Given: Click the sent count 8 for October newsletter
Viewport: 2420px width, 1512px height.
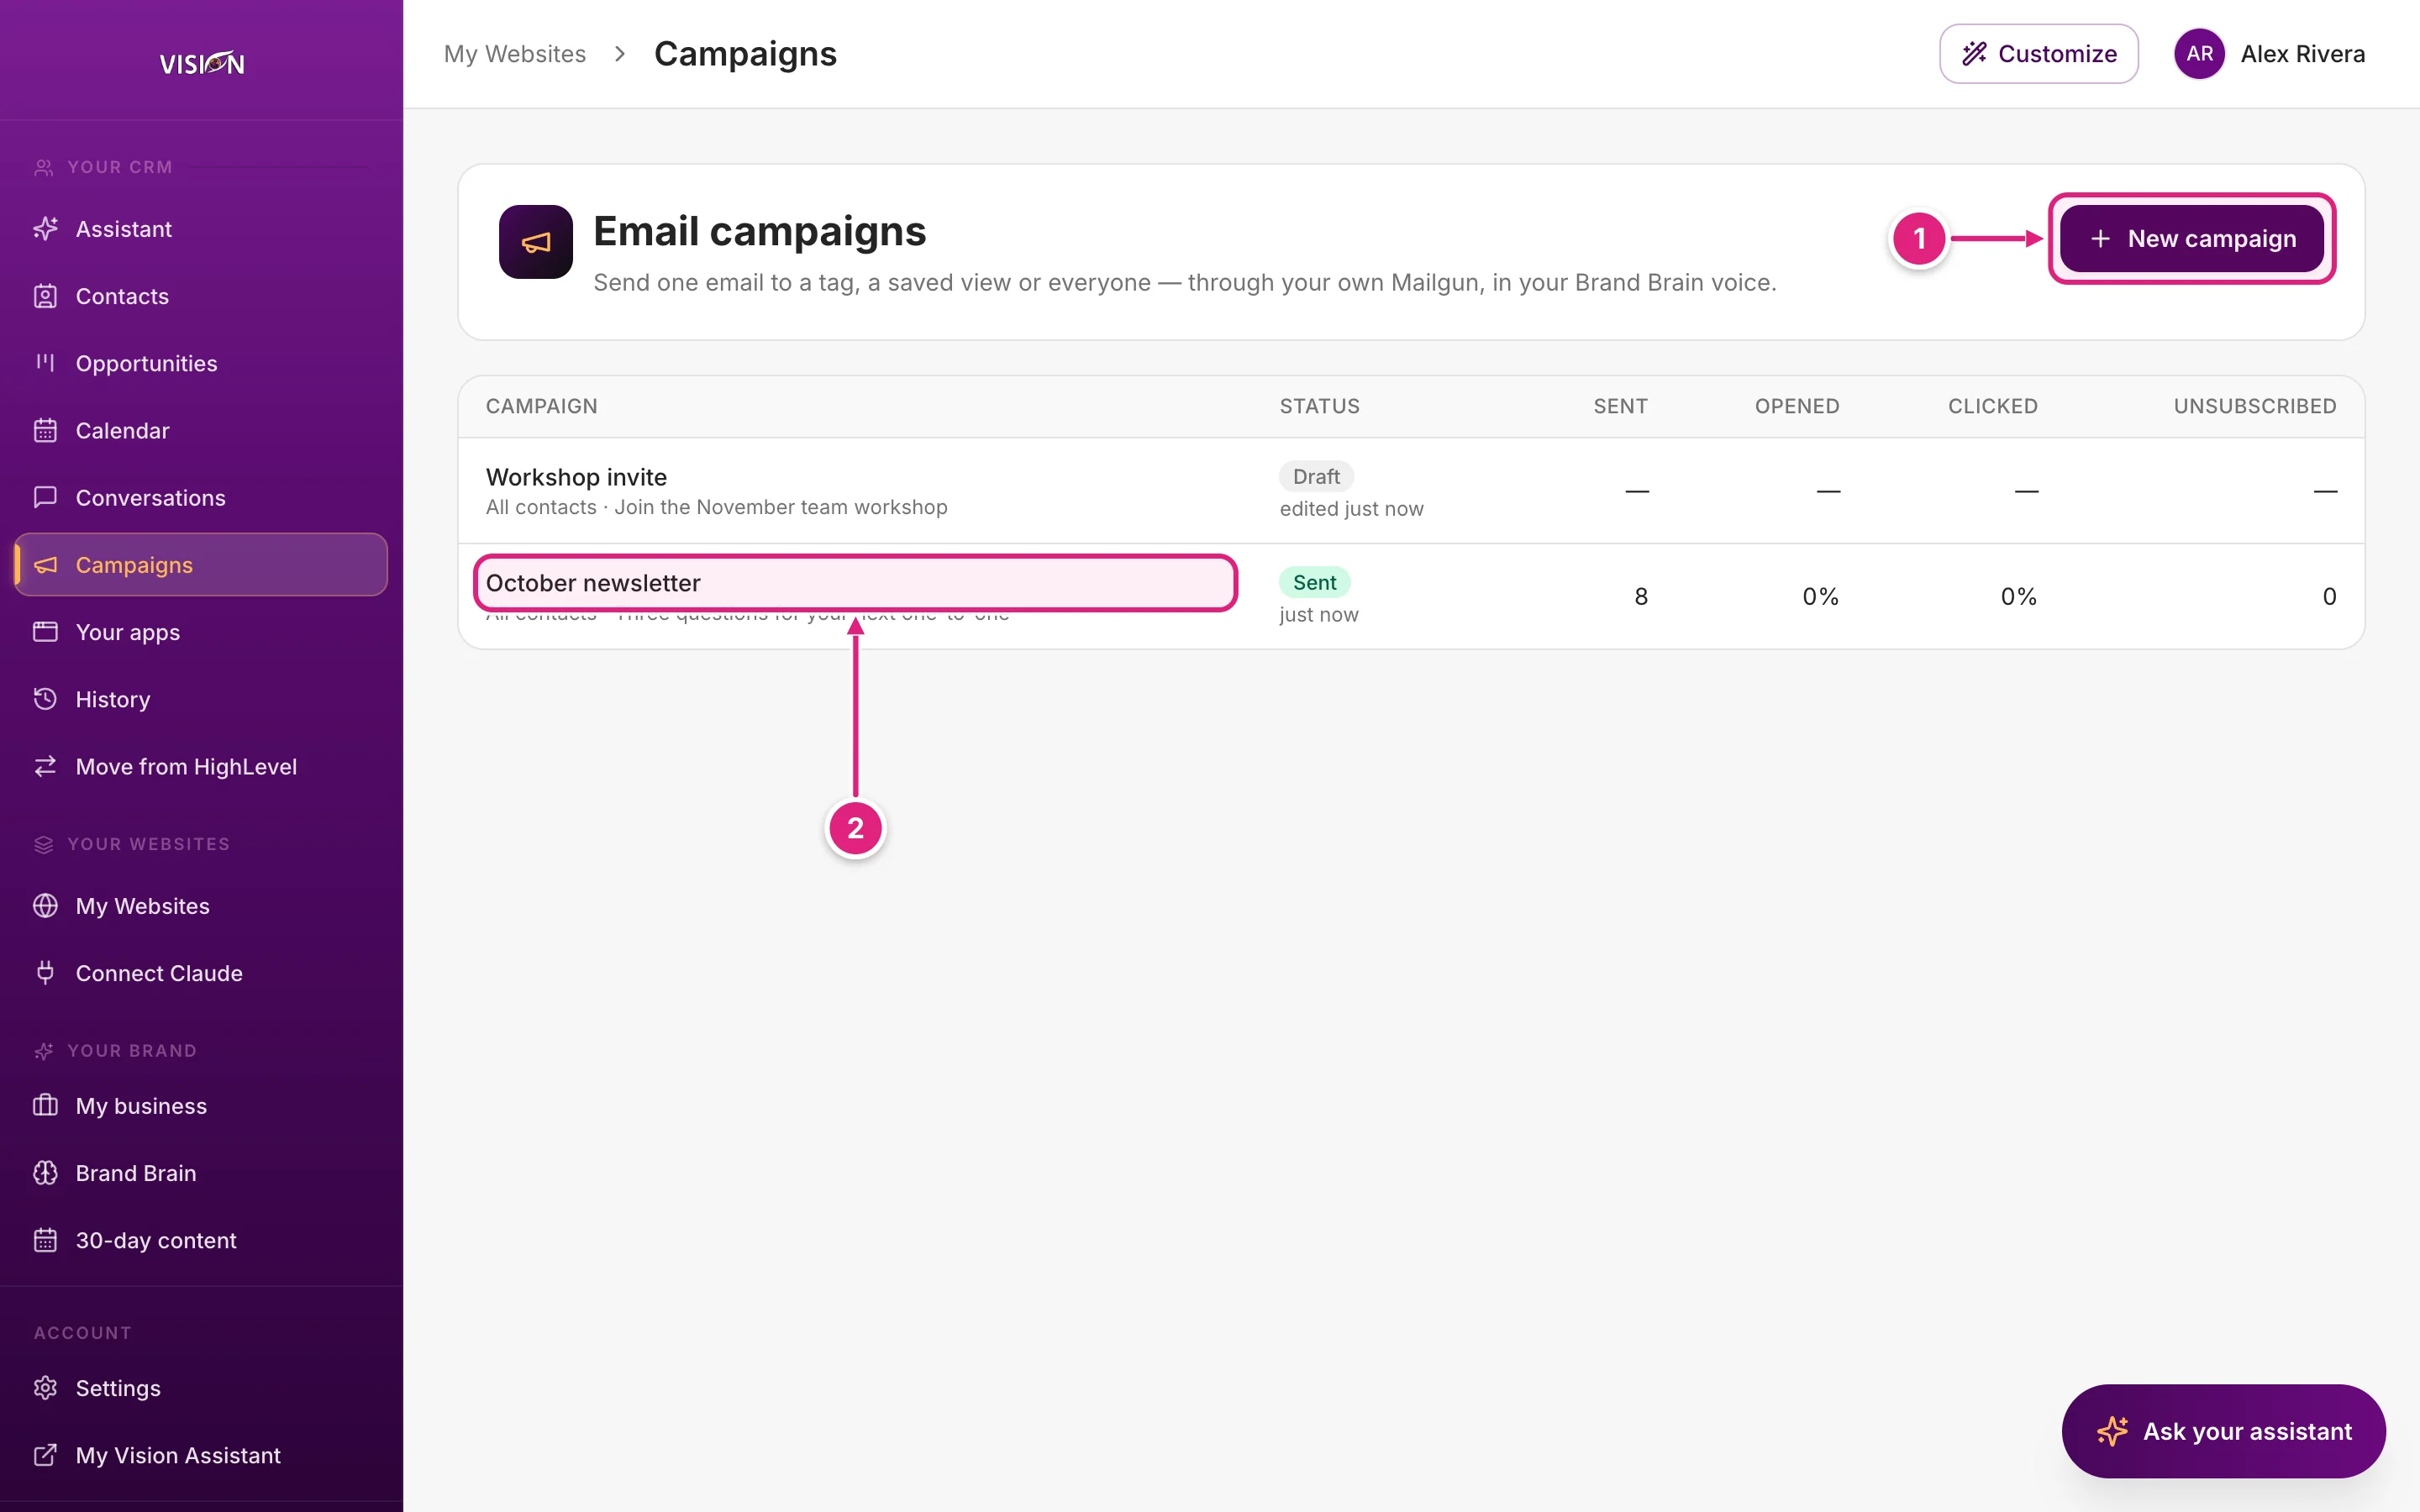Looking at the screenshot, I should (1641, 597).
